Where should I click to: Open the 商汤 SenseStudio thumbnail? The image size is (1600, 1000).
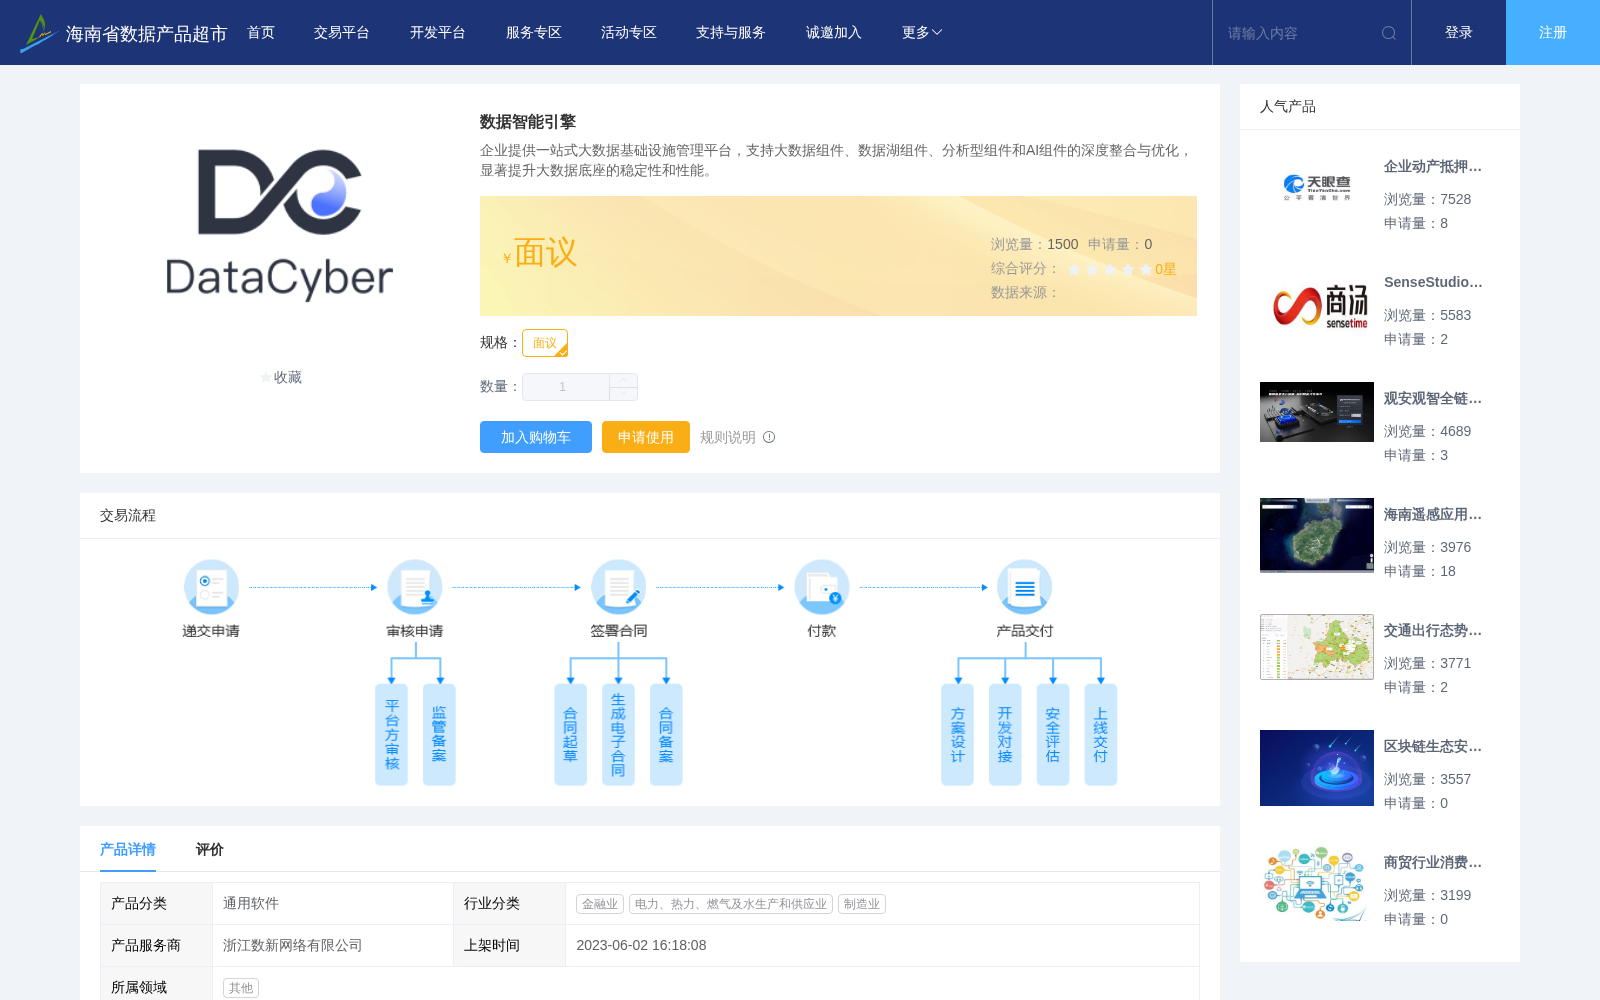pos(1317,306)
